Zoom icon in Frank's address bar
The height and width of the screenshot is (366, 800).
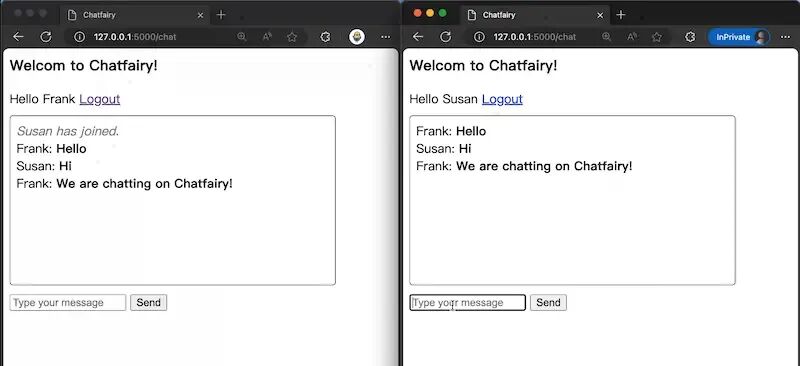tap(242, 37)
